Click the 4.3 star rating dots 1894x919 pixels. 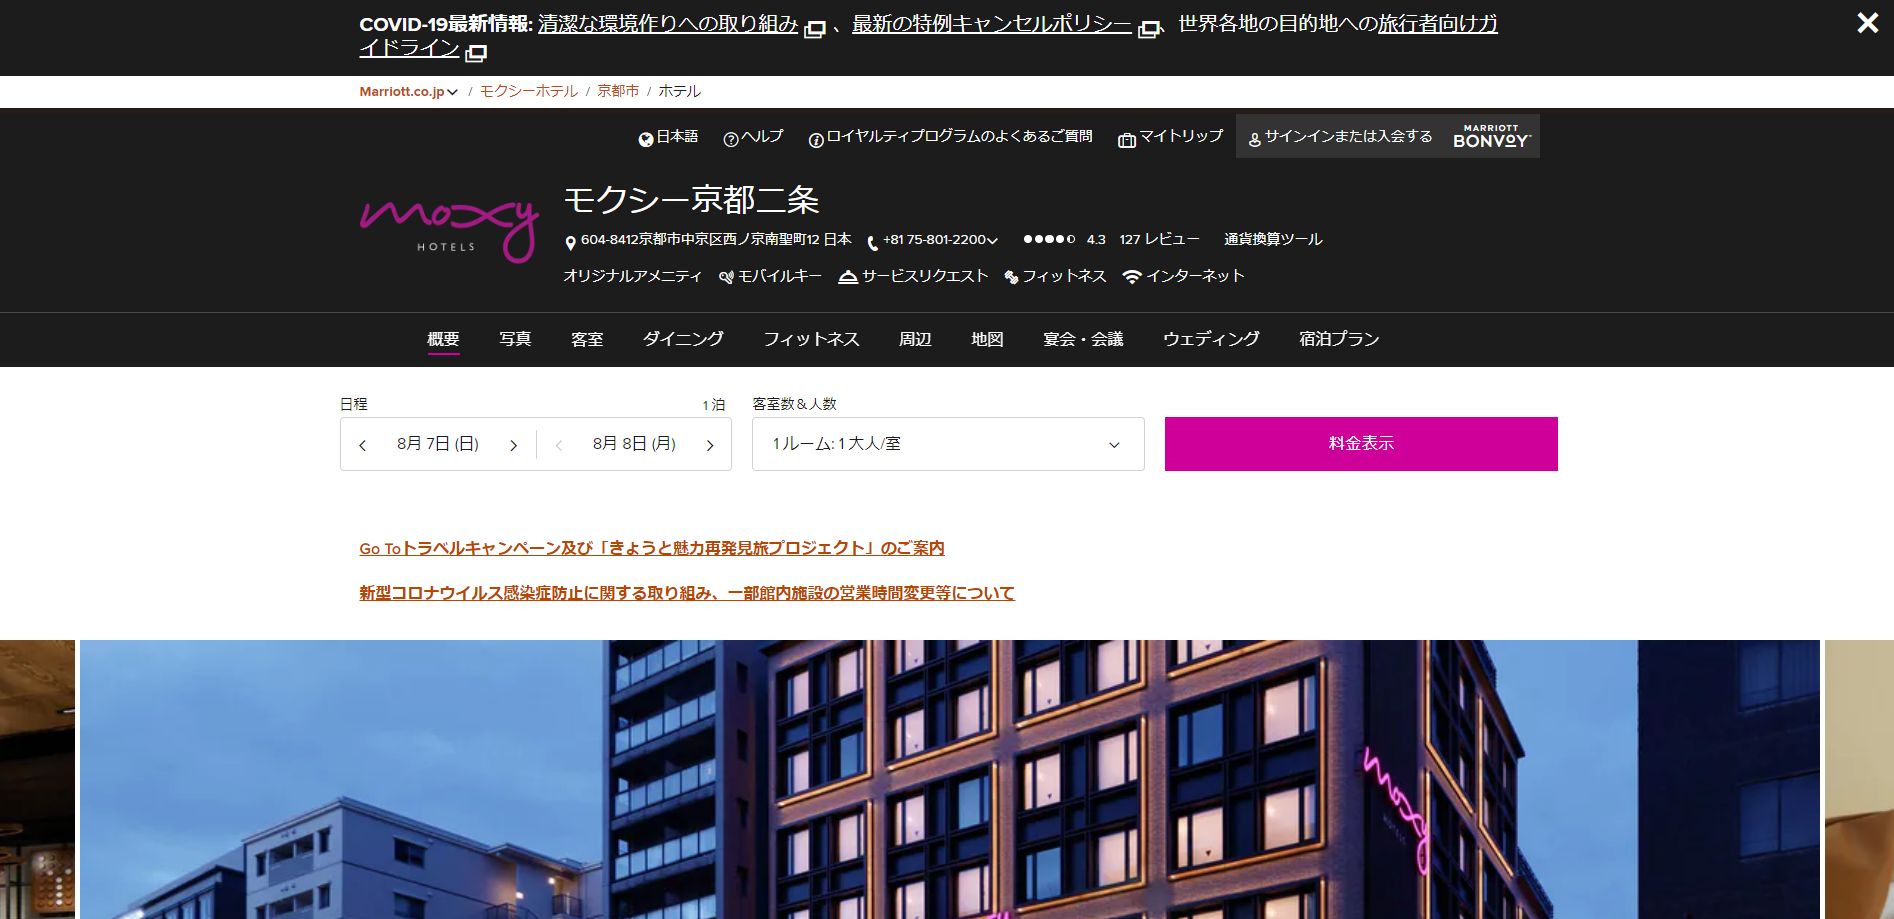1049,239
